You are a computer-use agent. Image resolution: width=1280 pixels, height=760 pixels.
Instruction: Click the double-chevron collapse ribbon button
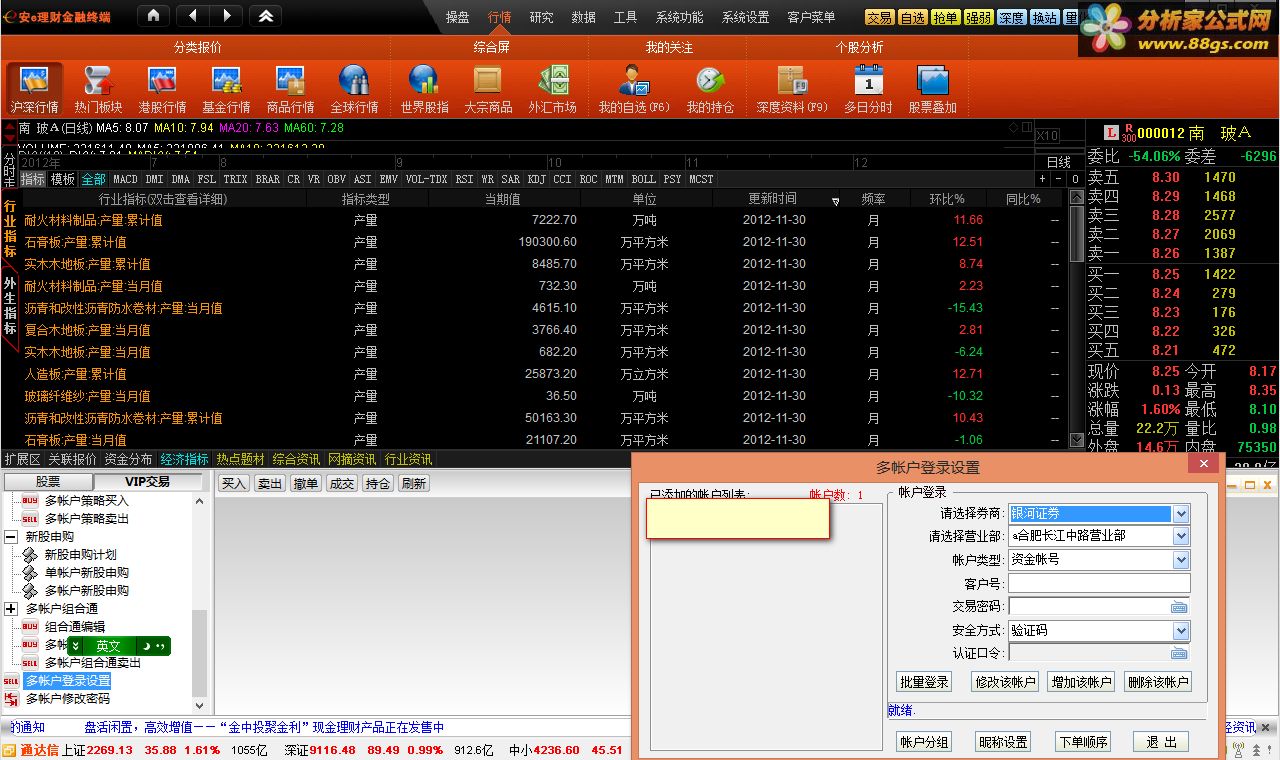(265, 15)
